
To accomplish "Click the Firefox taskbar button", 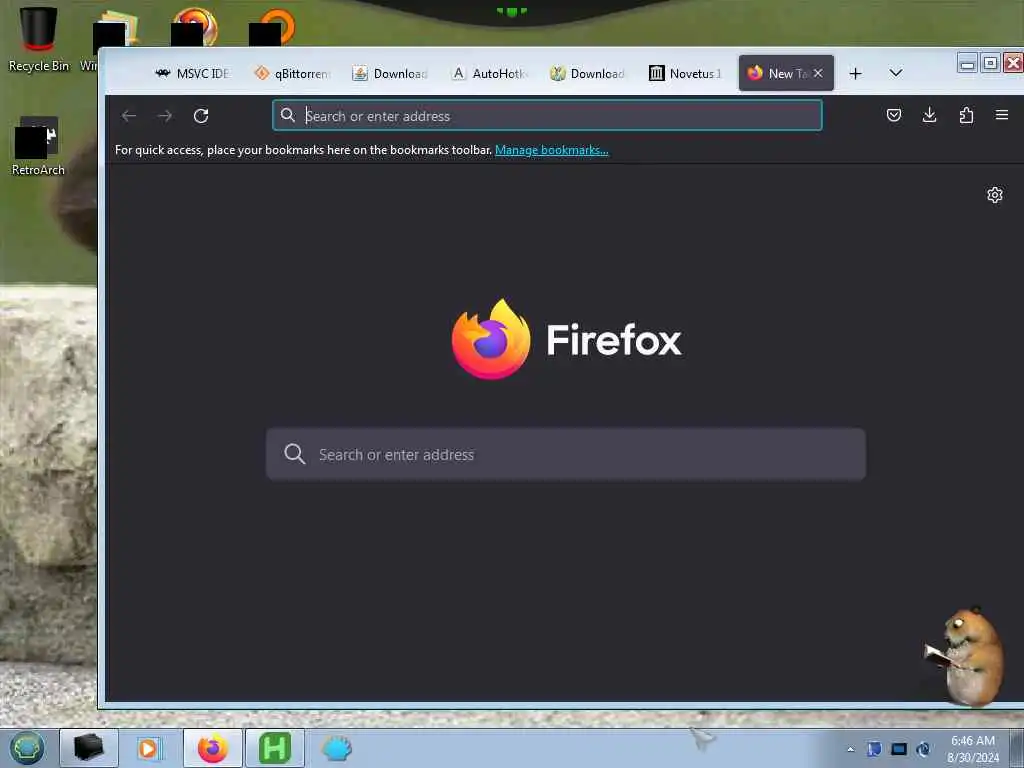I will [x=212, y=748].
